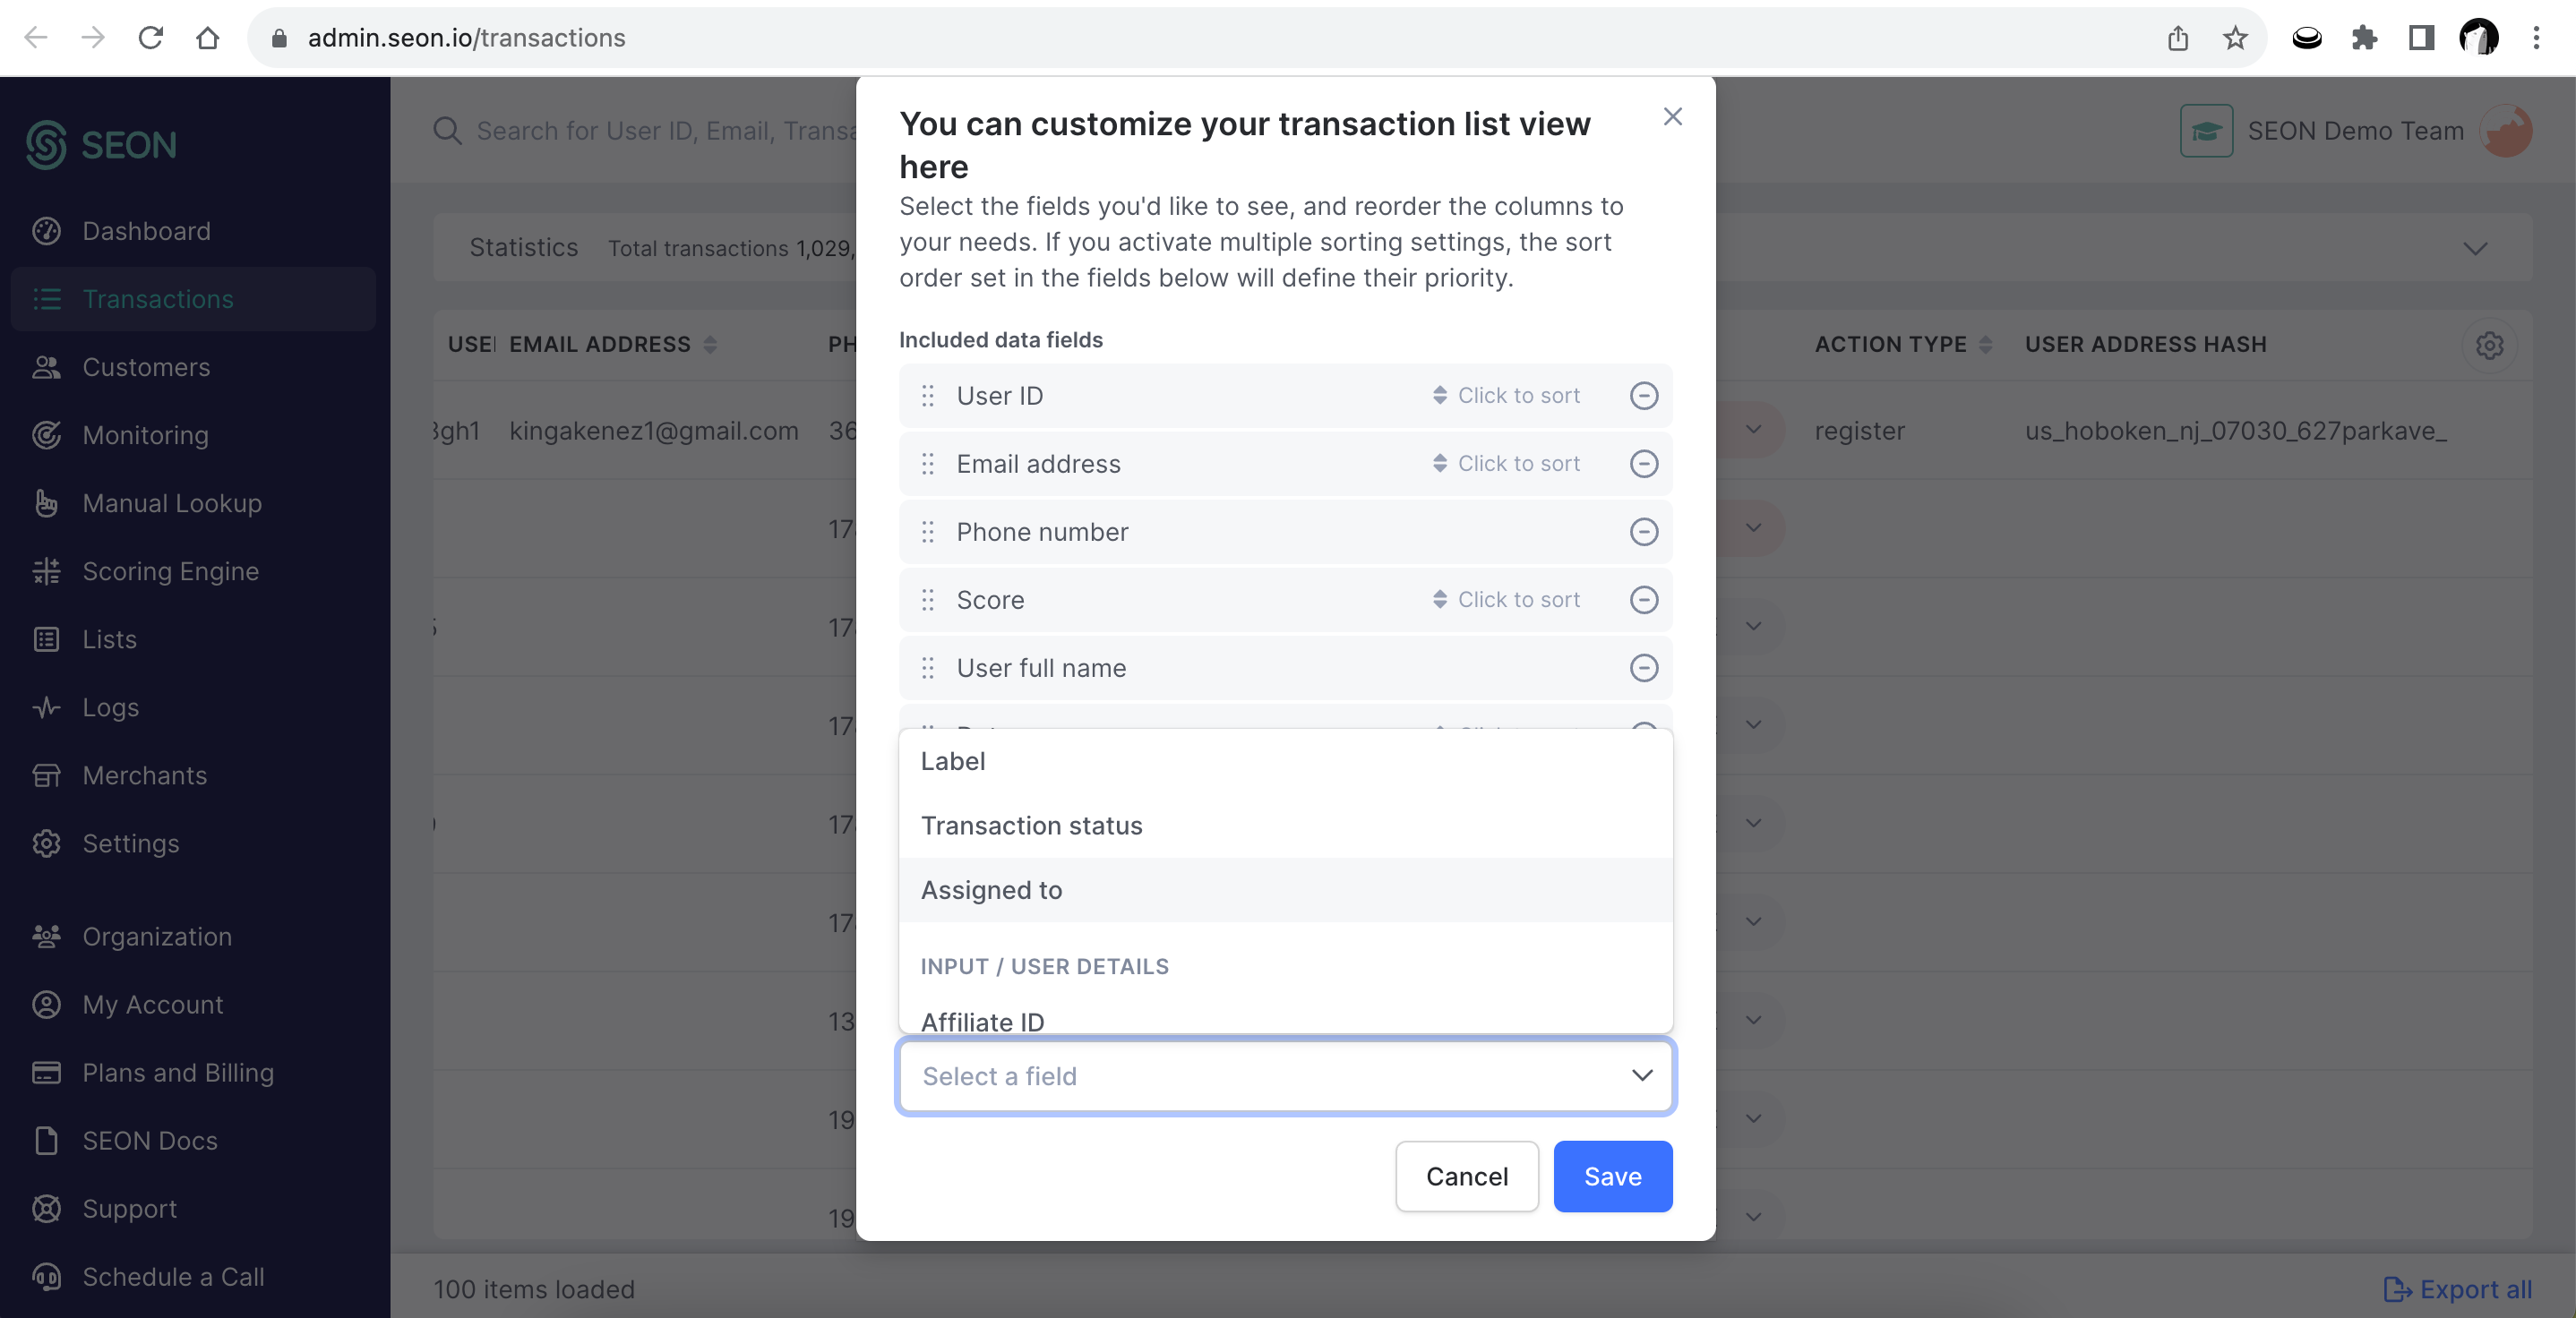Image resolution: width=2576 pixels, height=1318 pixels.
Task: Remove the User ID field with minus icon
Action: [x=1643, y=396]
